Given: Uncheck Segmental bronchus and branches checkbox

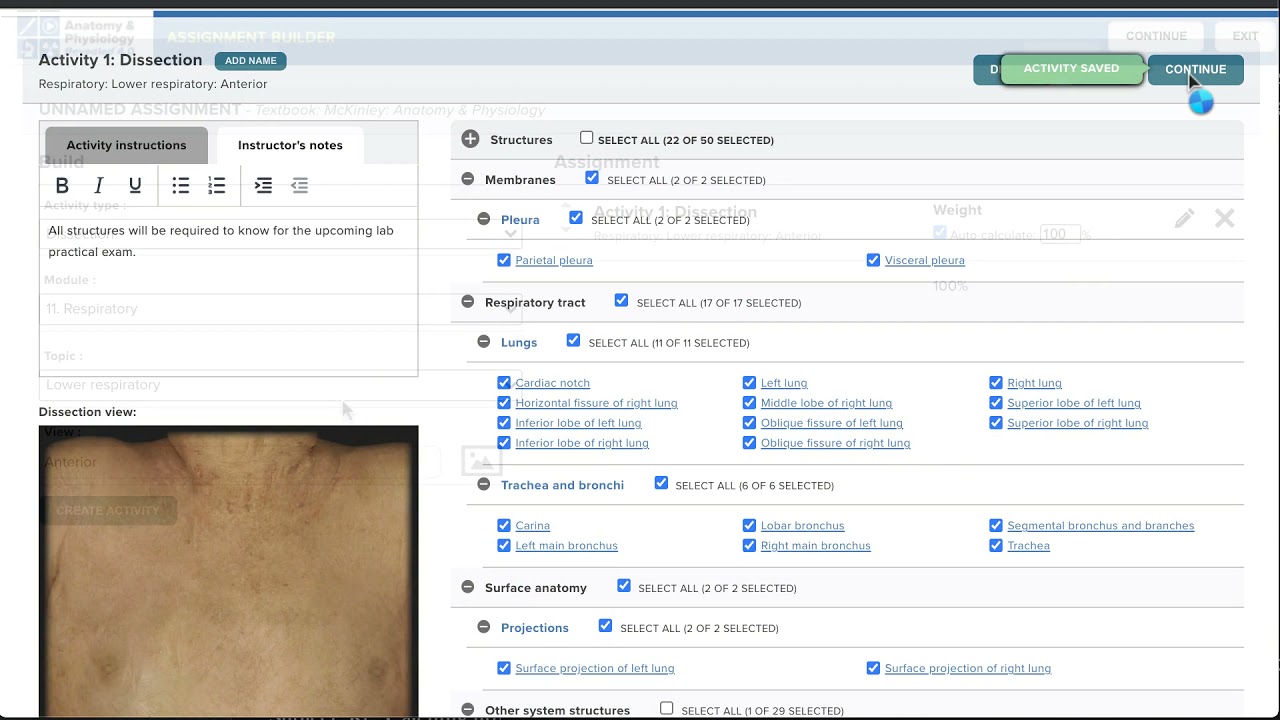Looking at the screenshot, I should pos(996,525).
